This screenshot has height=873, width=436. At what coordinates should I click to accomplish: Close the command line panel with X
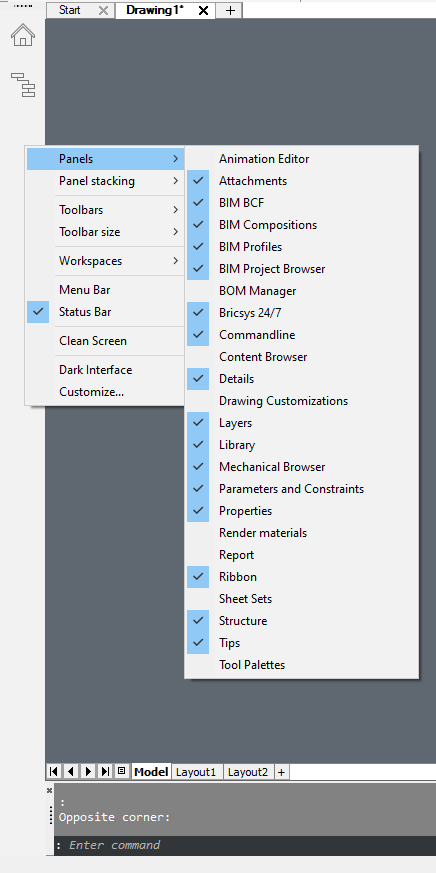point(50,790)
